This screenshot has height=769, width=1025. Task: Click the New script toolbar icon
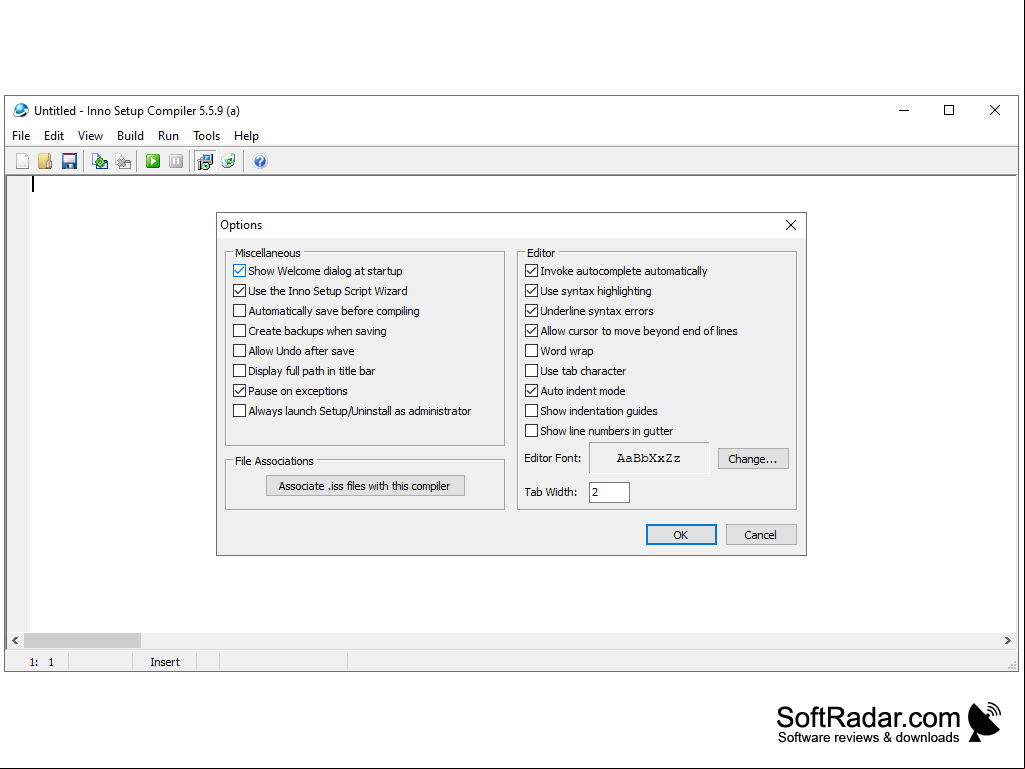coord(22,162)
